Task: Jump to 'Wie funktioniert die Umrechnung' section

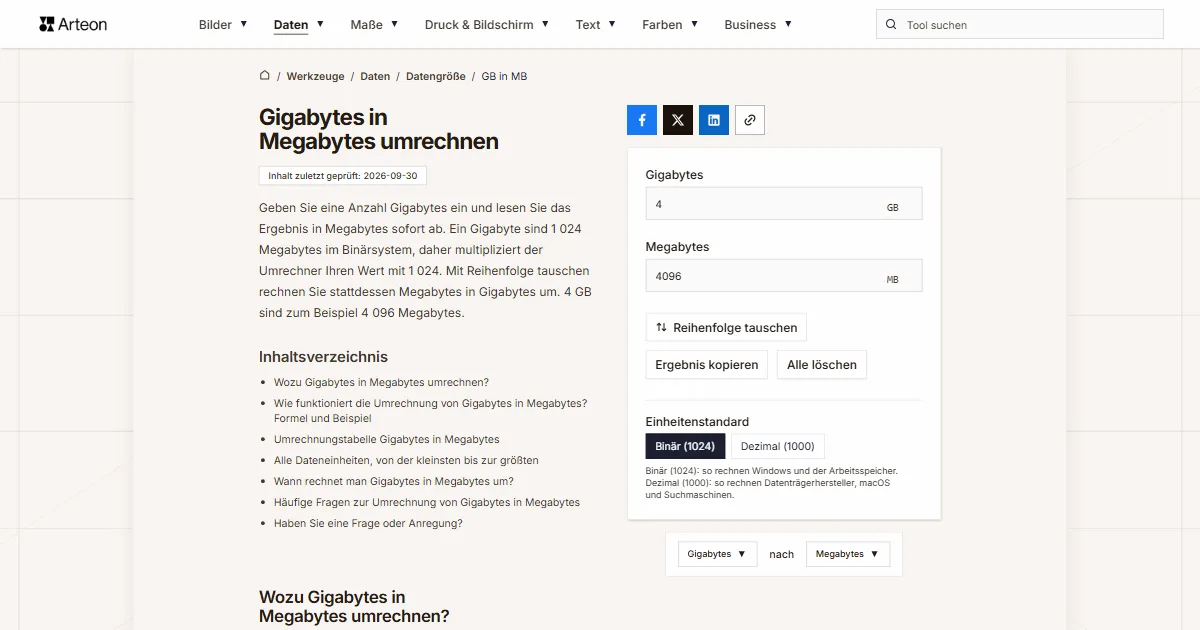Action: tap(430, 411)
